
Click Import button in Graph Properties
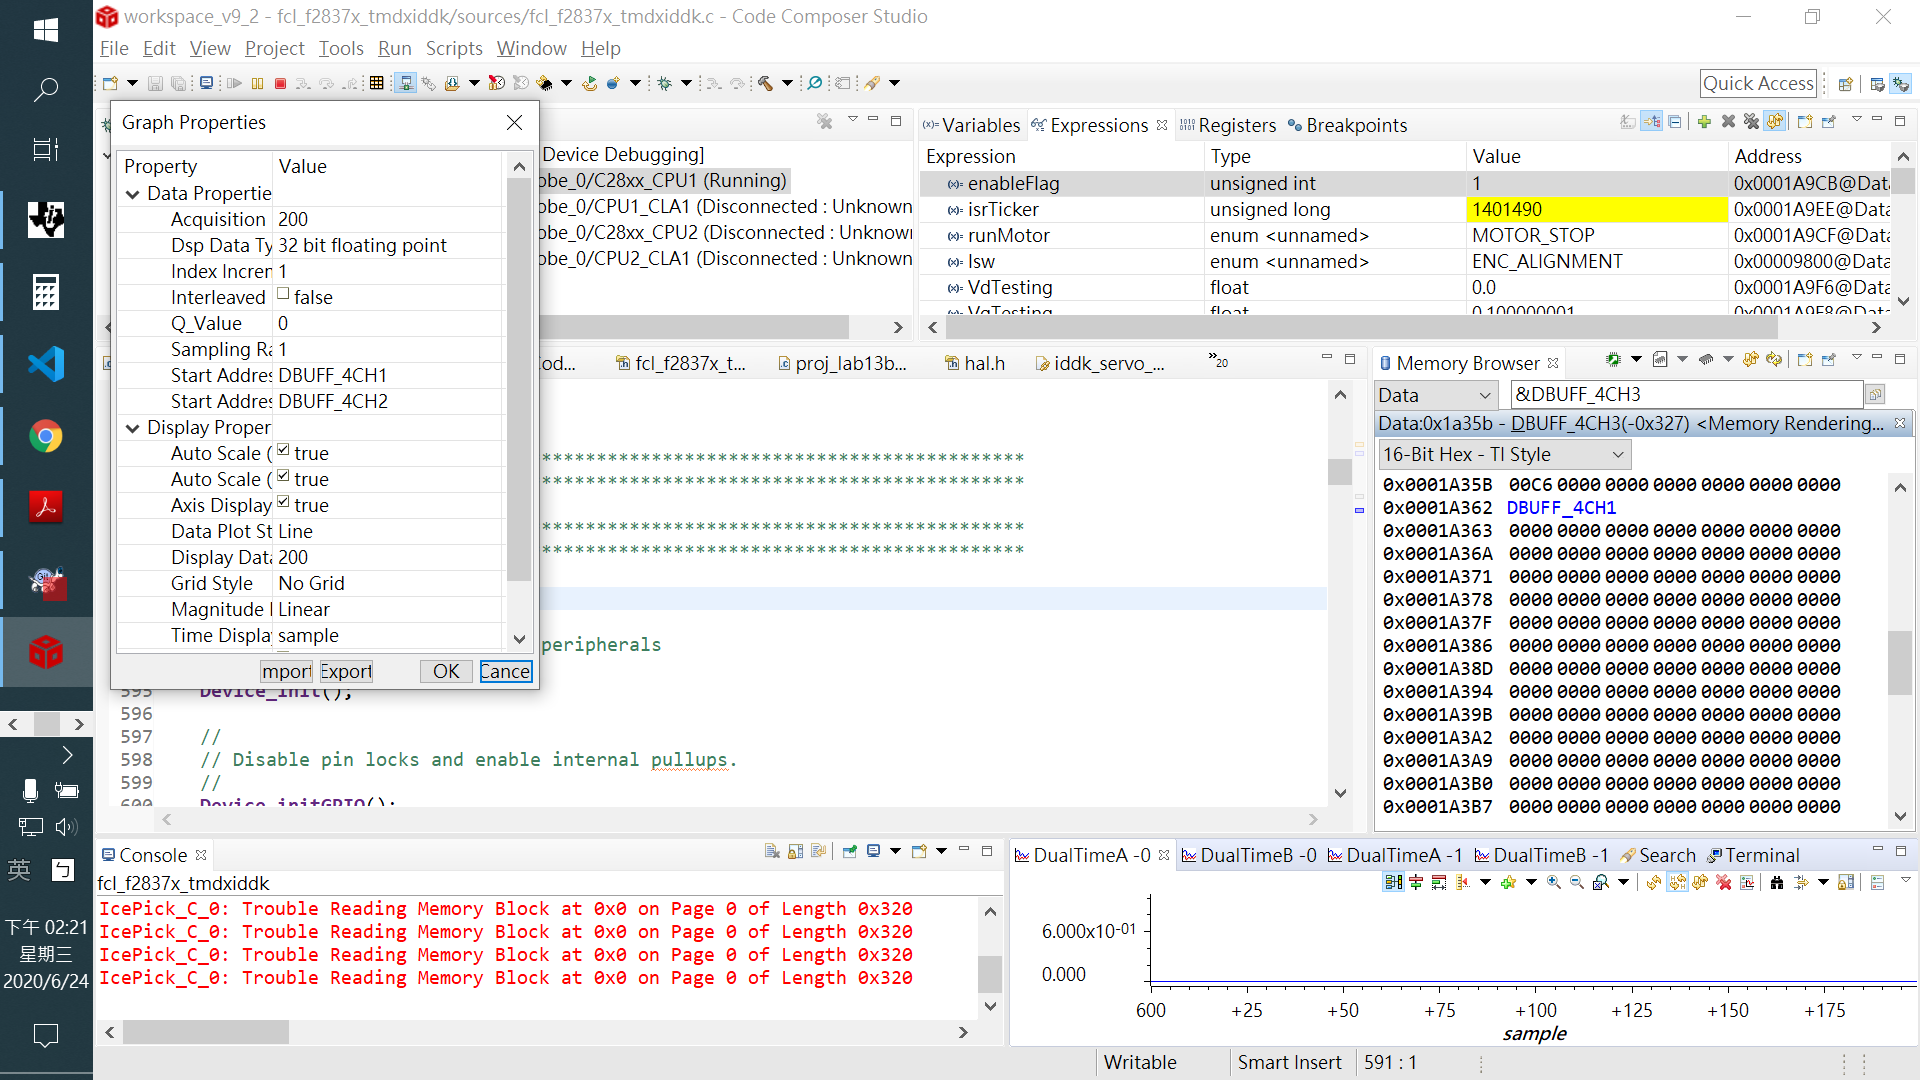pyautogui.click(x=287, y=671)
